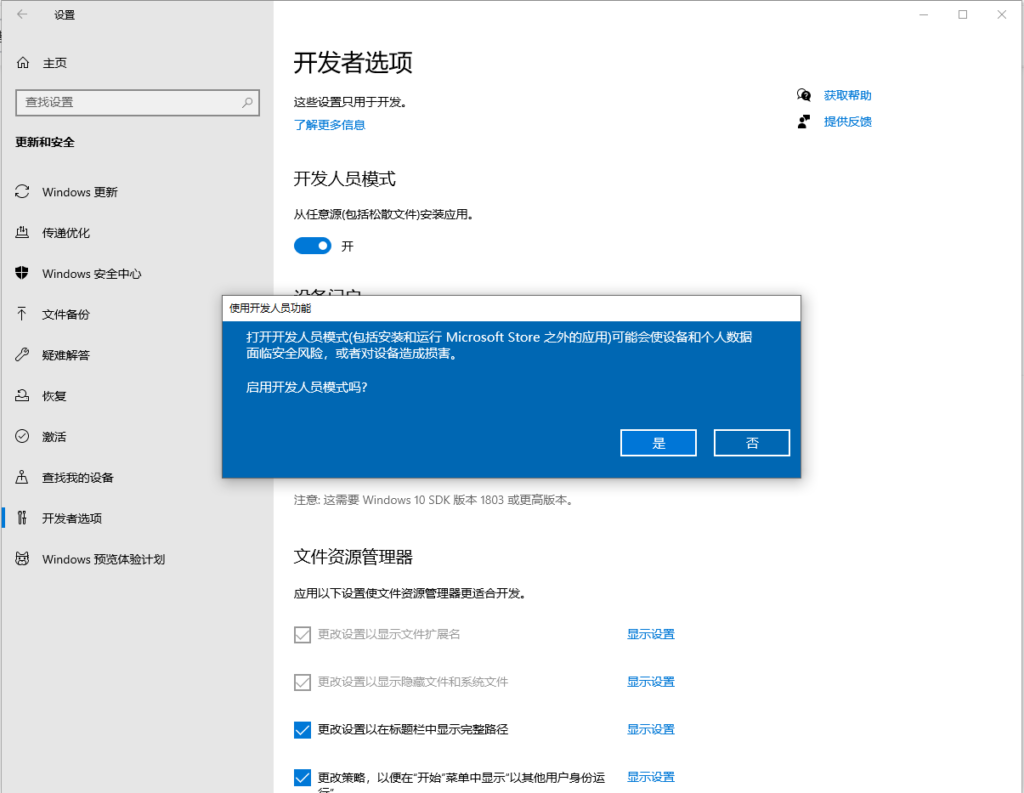This screenshot has width=1024, height=793.
Task: Open the 了解更多信息 link
Action: pyautogui.click(x=329, y=125)
